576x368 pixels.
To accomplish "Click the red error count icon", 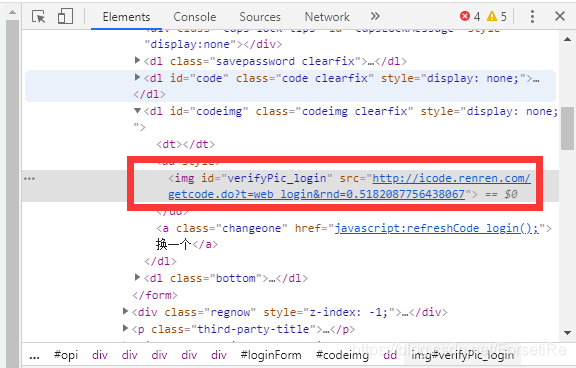I will click(465, 16).
